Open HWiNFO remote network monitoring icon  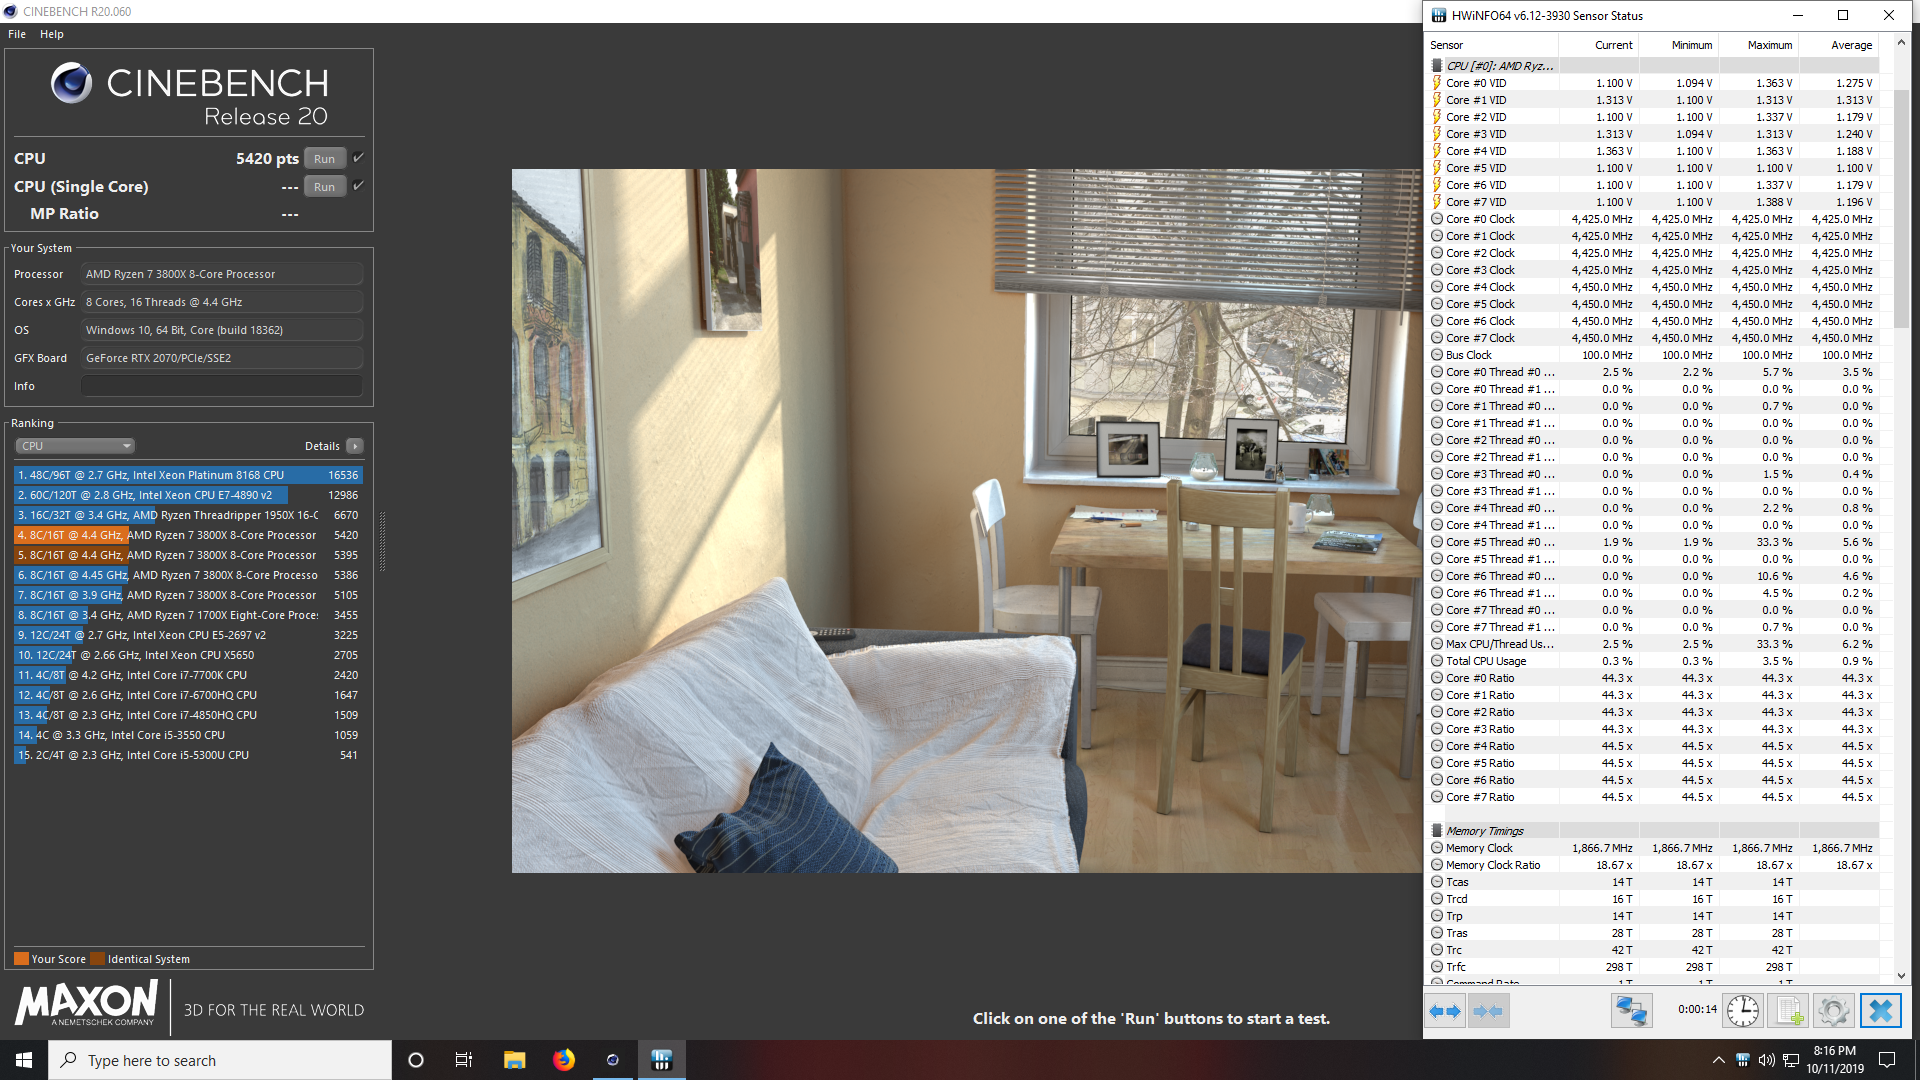[1631, 1011]
